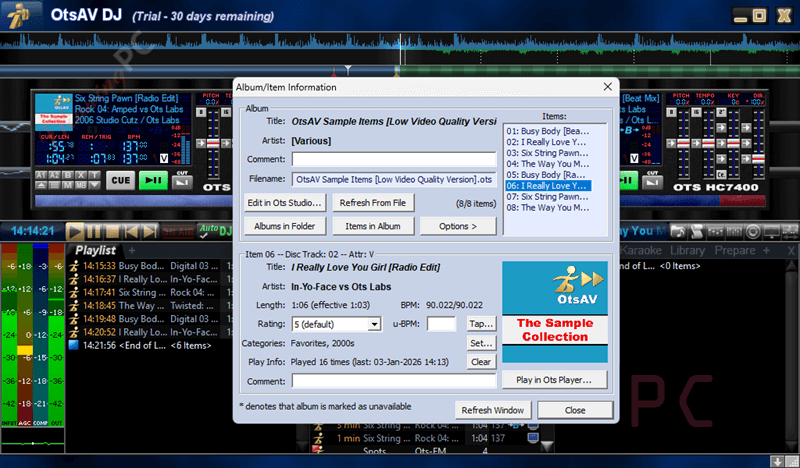Viewport: 800px width, 468px height.
Task: Click the CUE button on left deck
Action: [120, 180]
